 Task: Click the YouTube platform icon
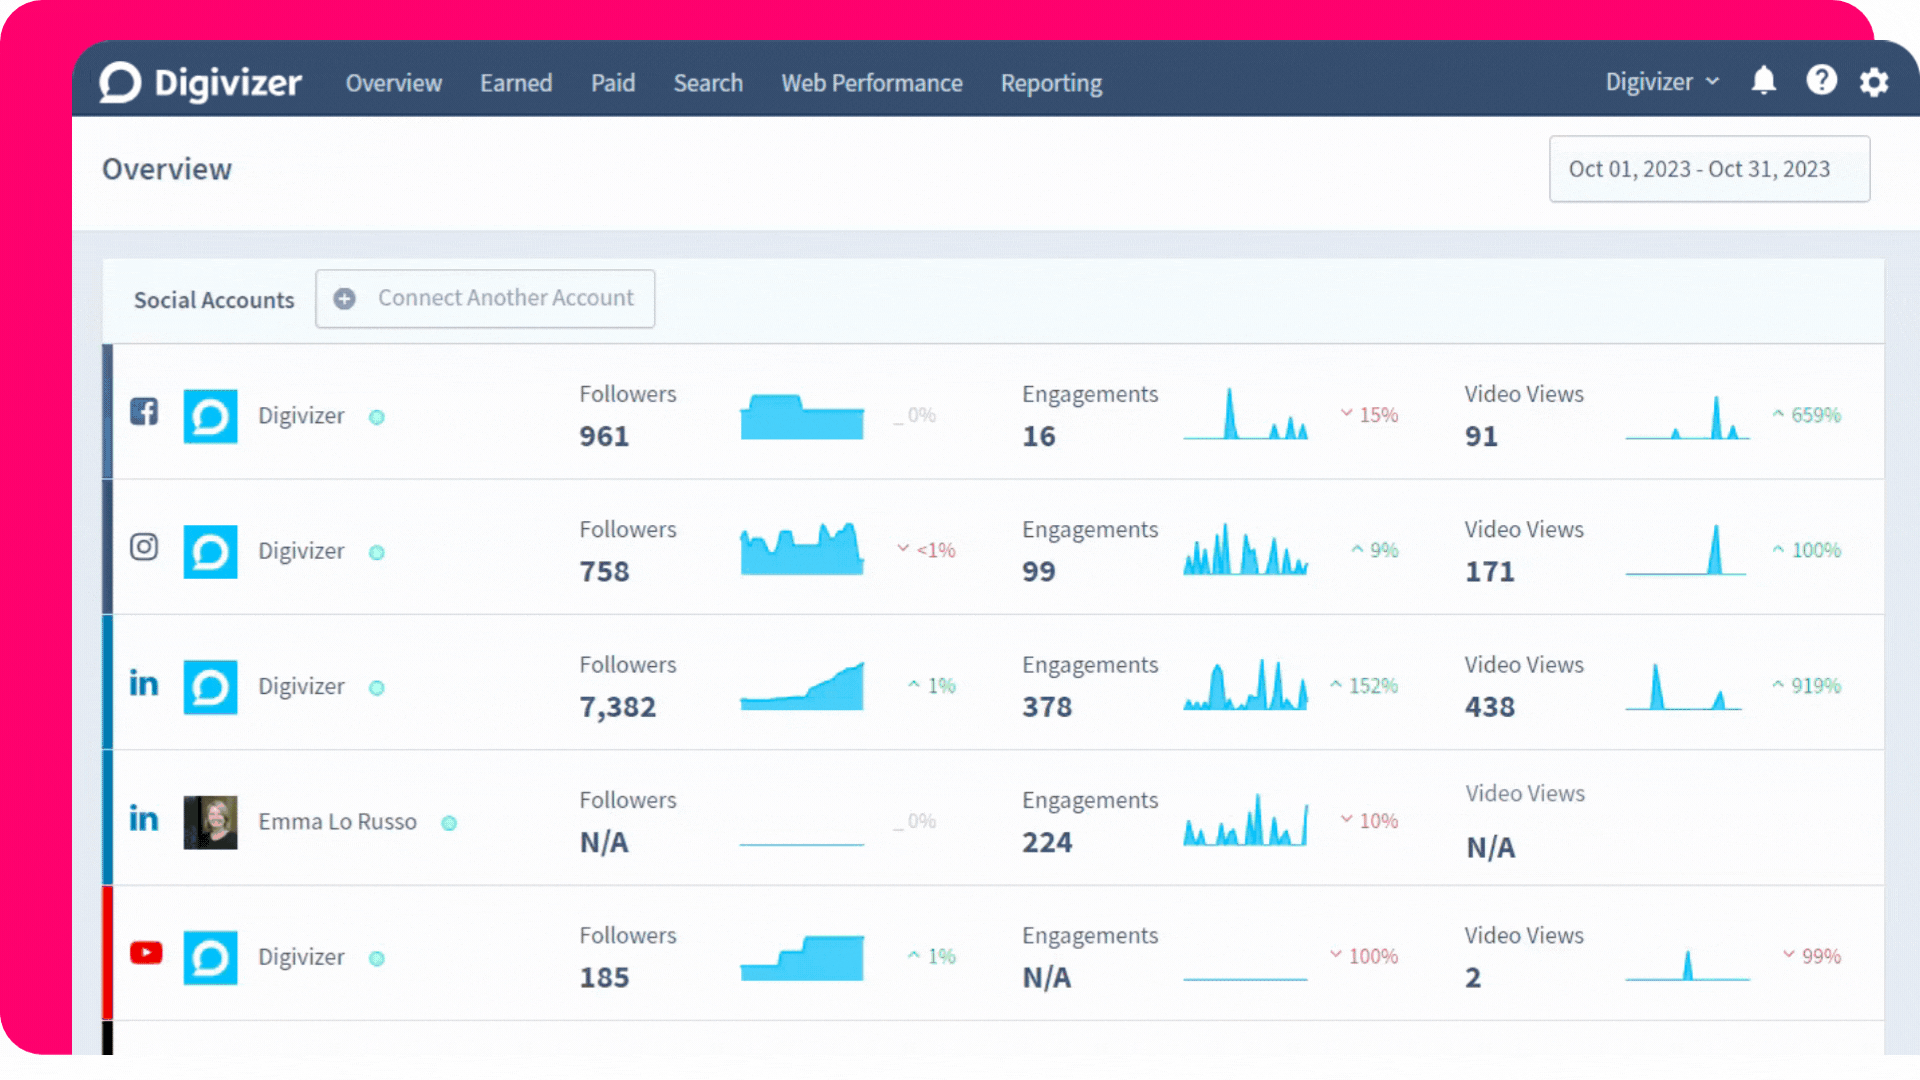coord(146,953)
